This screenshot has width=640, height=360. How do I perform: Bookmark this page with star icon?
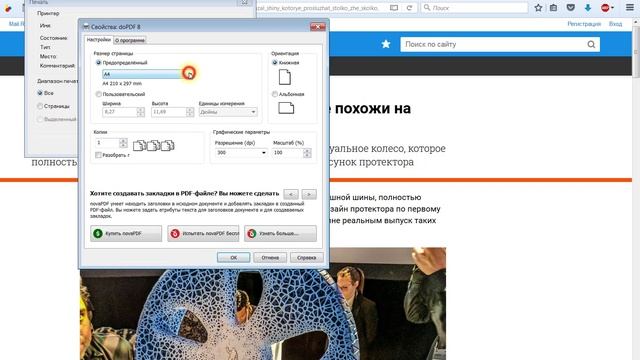[538, 8]
